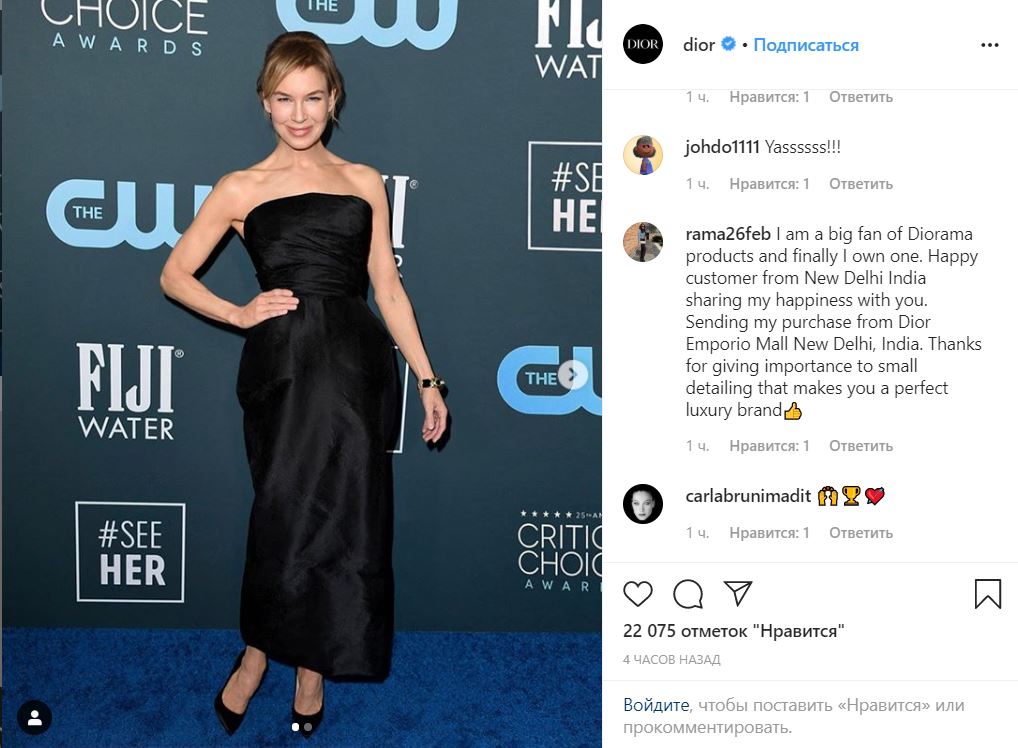Image resolution: width=1018 pixels, height=748 pixels.
Task: Click johdo1111 profile avatar
Action: [x=643, y=155]
